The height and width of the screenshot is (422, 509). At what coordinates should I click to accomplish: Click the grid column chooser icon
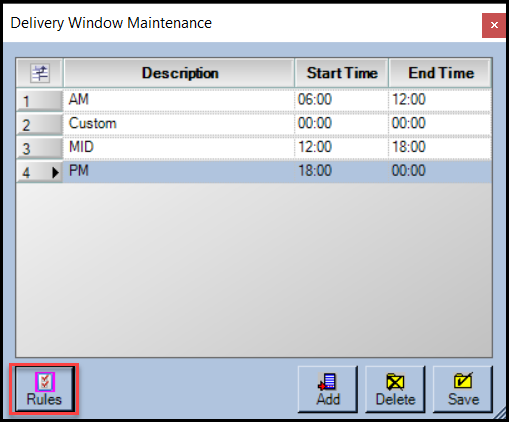coord(40,73)
